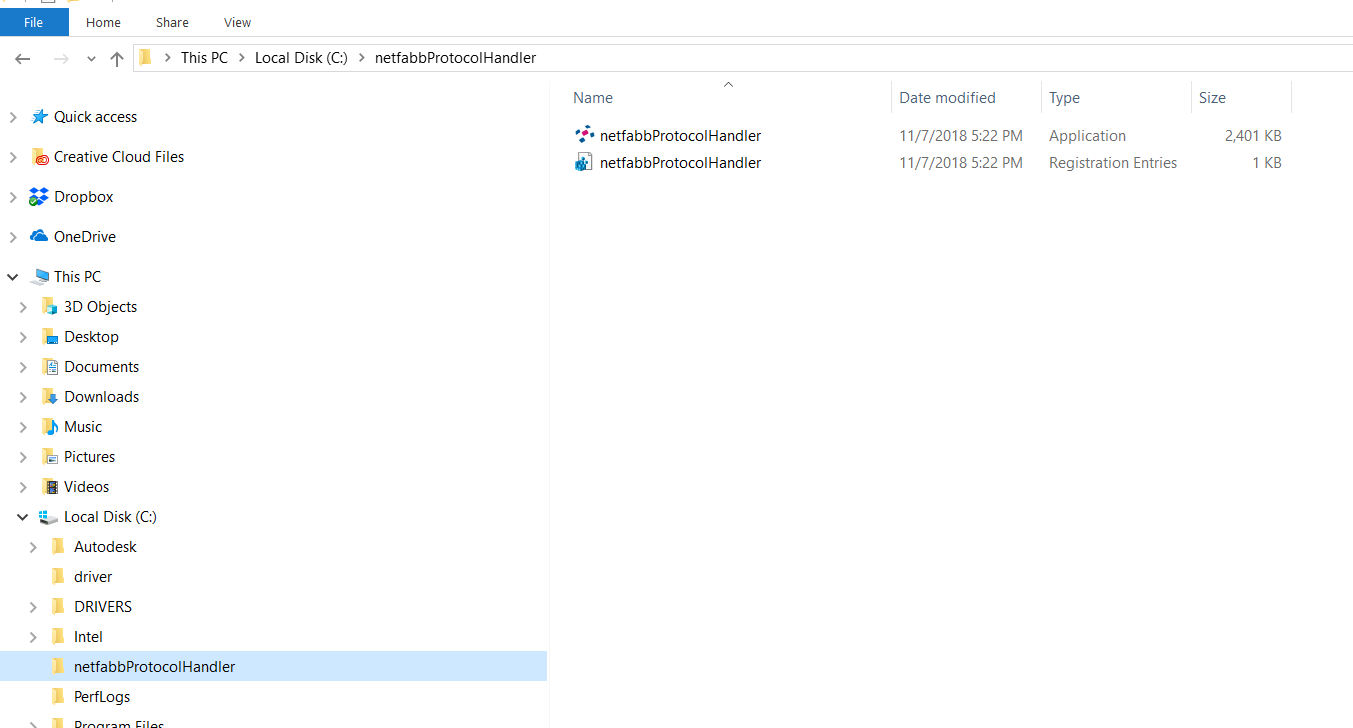
Task: Collapse the This PC tree node
Action: click(x=13, y=277)
